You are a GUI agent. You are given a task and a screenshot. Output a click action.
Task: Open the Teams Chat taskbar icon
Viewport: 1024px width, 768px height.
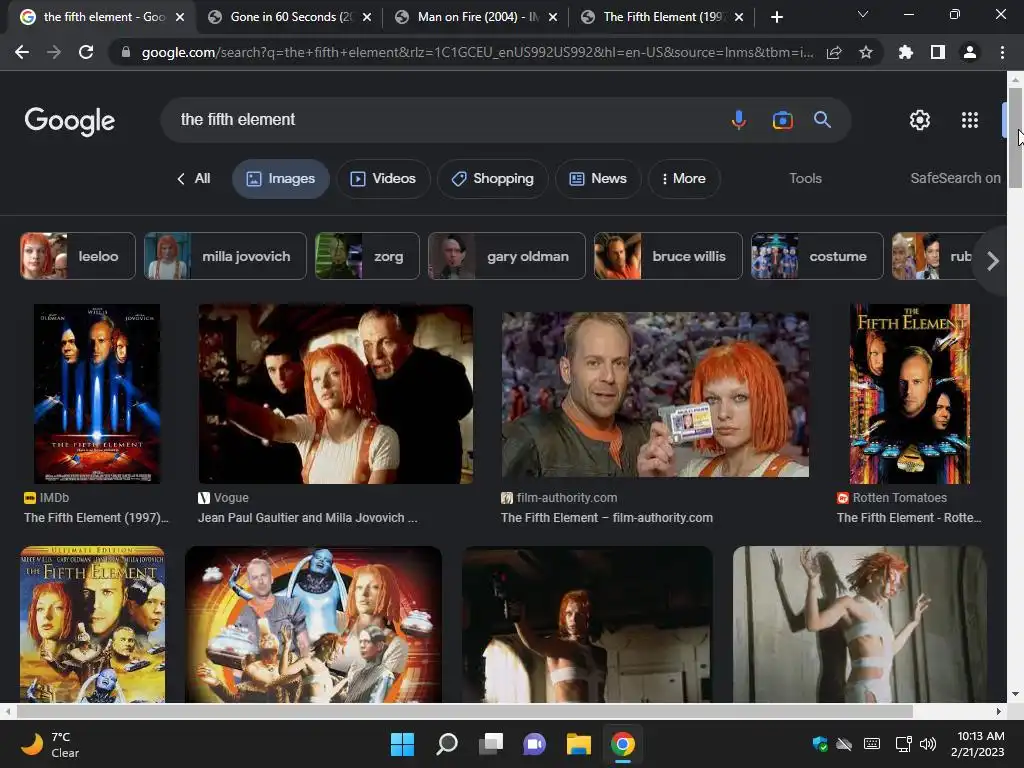pos(534,744)
